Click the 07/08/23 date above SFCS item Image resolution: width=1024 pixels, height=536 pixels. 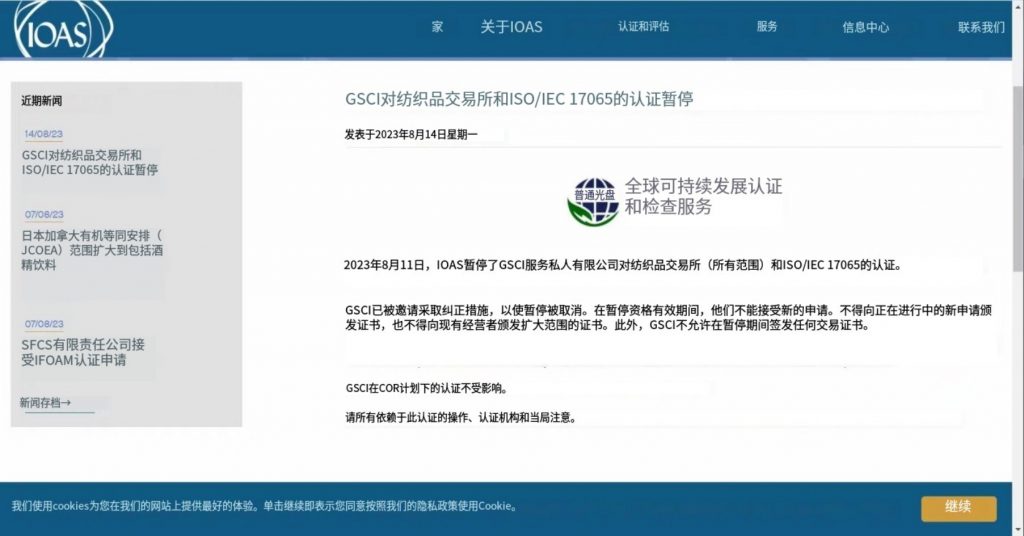pyautogui.click(x=44, y=324)
